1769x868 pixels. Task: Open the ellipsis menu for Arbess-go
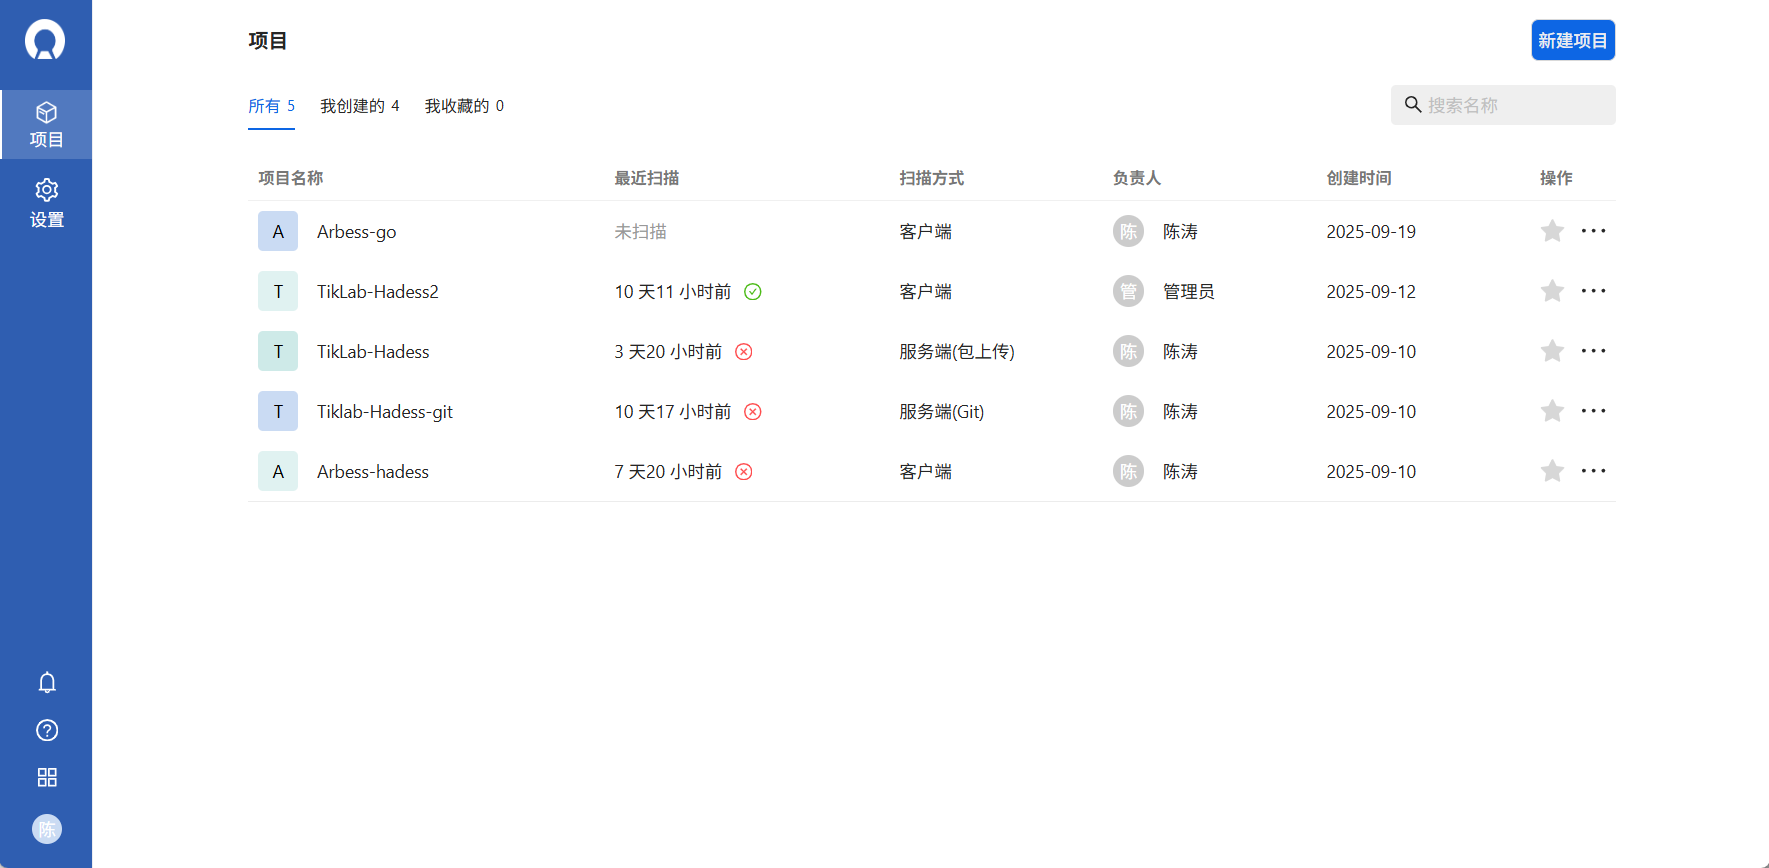[1594, 231]
